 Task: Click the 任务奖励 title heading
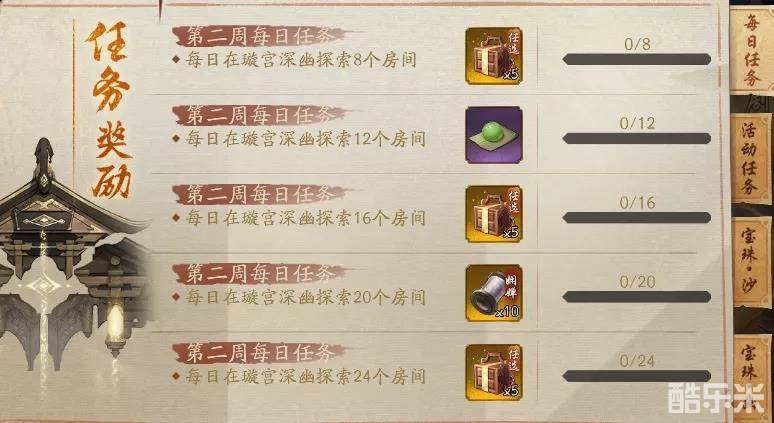(x=108, y=110)
